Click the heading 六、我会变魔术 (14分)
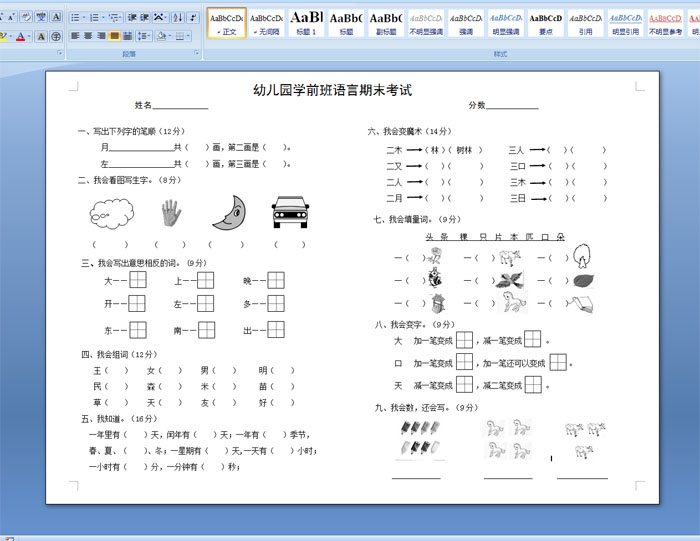Viewport: 700px width, 541px height. pyautogui.click(x=410, y=131)
